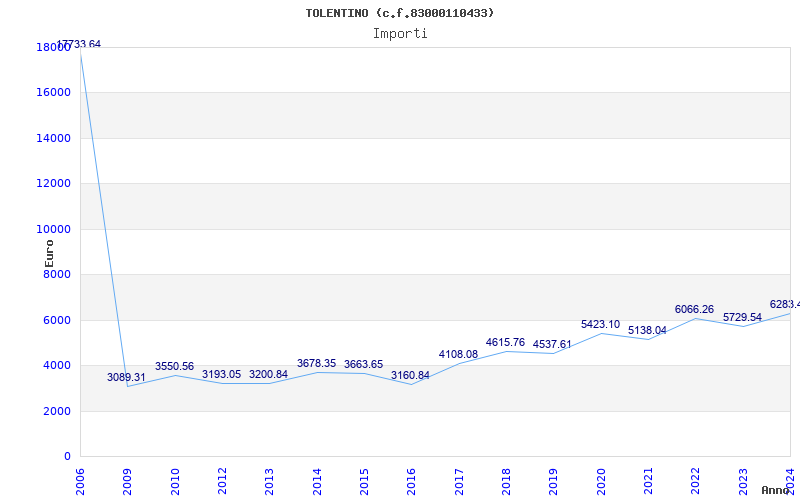The image size is (800, 500).
Task: Click x-axis year 2022
Action: pyautogui.click(x=695, y=481)
